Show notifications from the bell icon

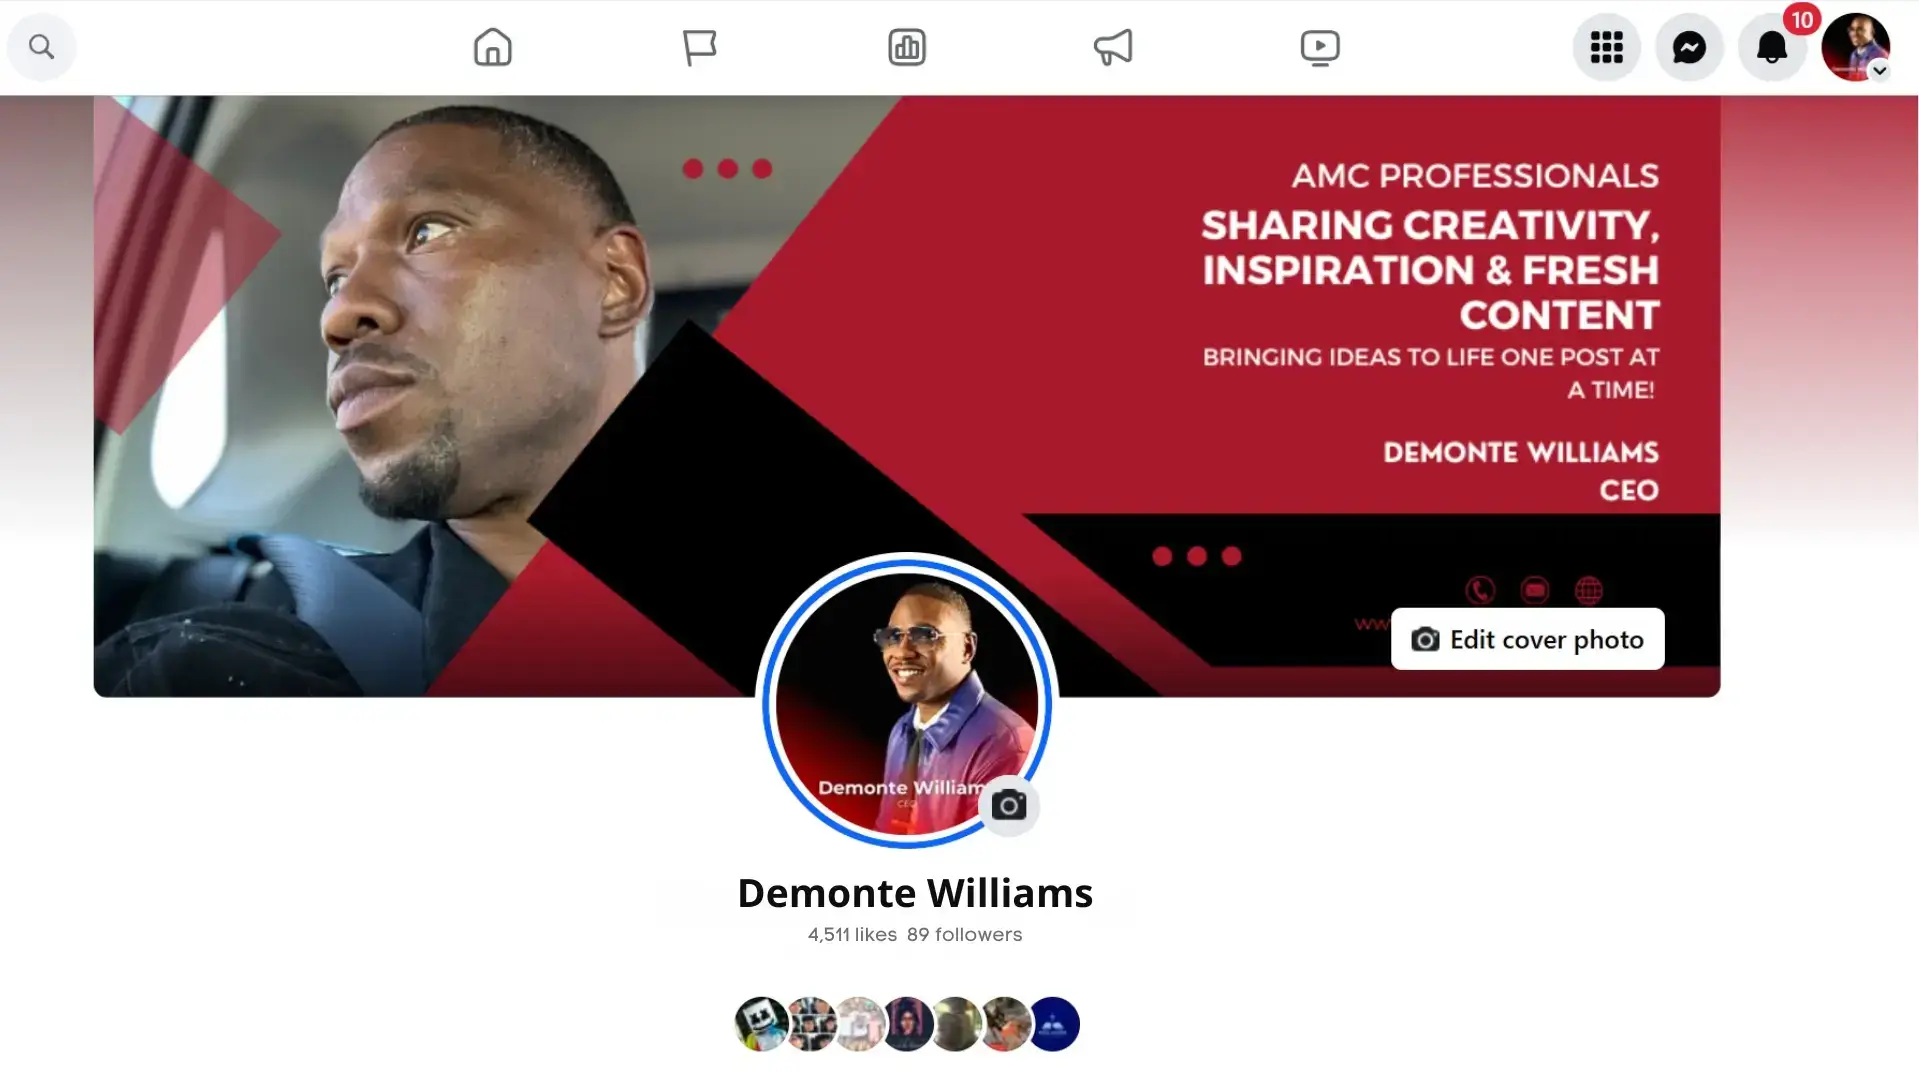click(x=1772, y=47)
